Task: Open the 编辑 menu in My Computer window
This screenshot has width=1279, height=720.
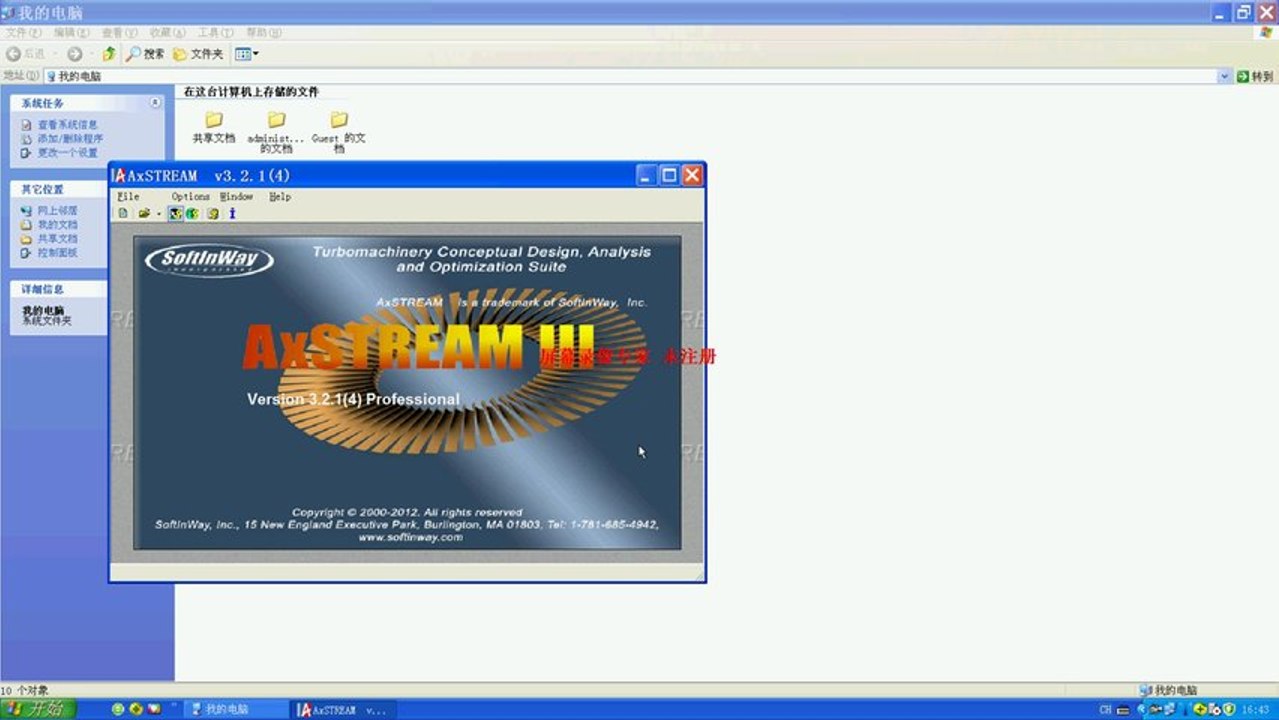Action: click(x=70, y=33)
